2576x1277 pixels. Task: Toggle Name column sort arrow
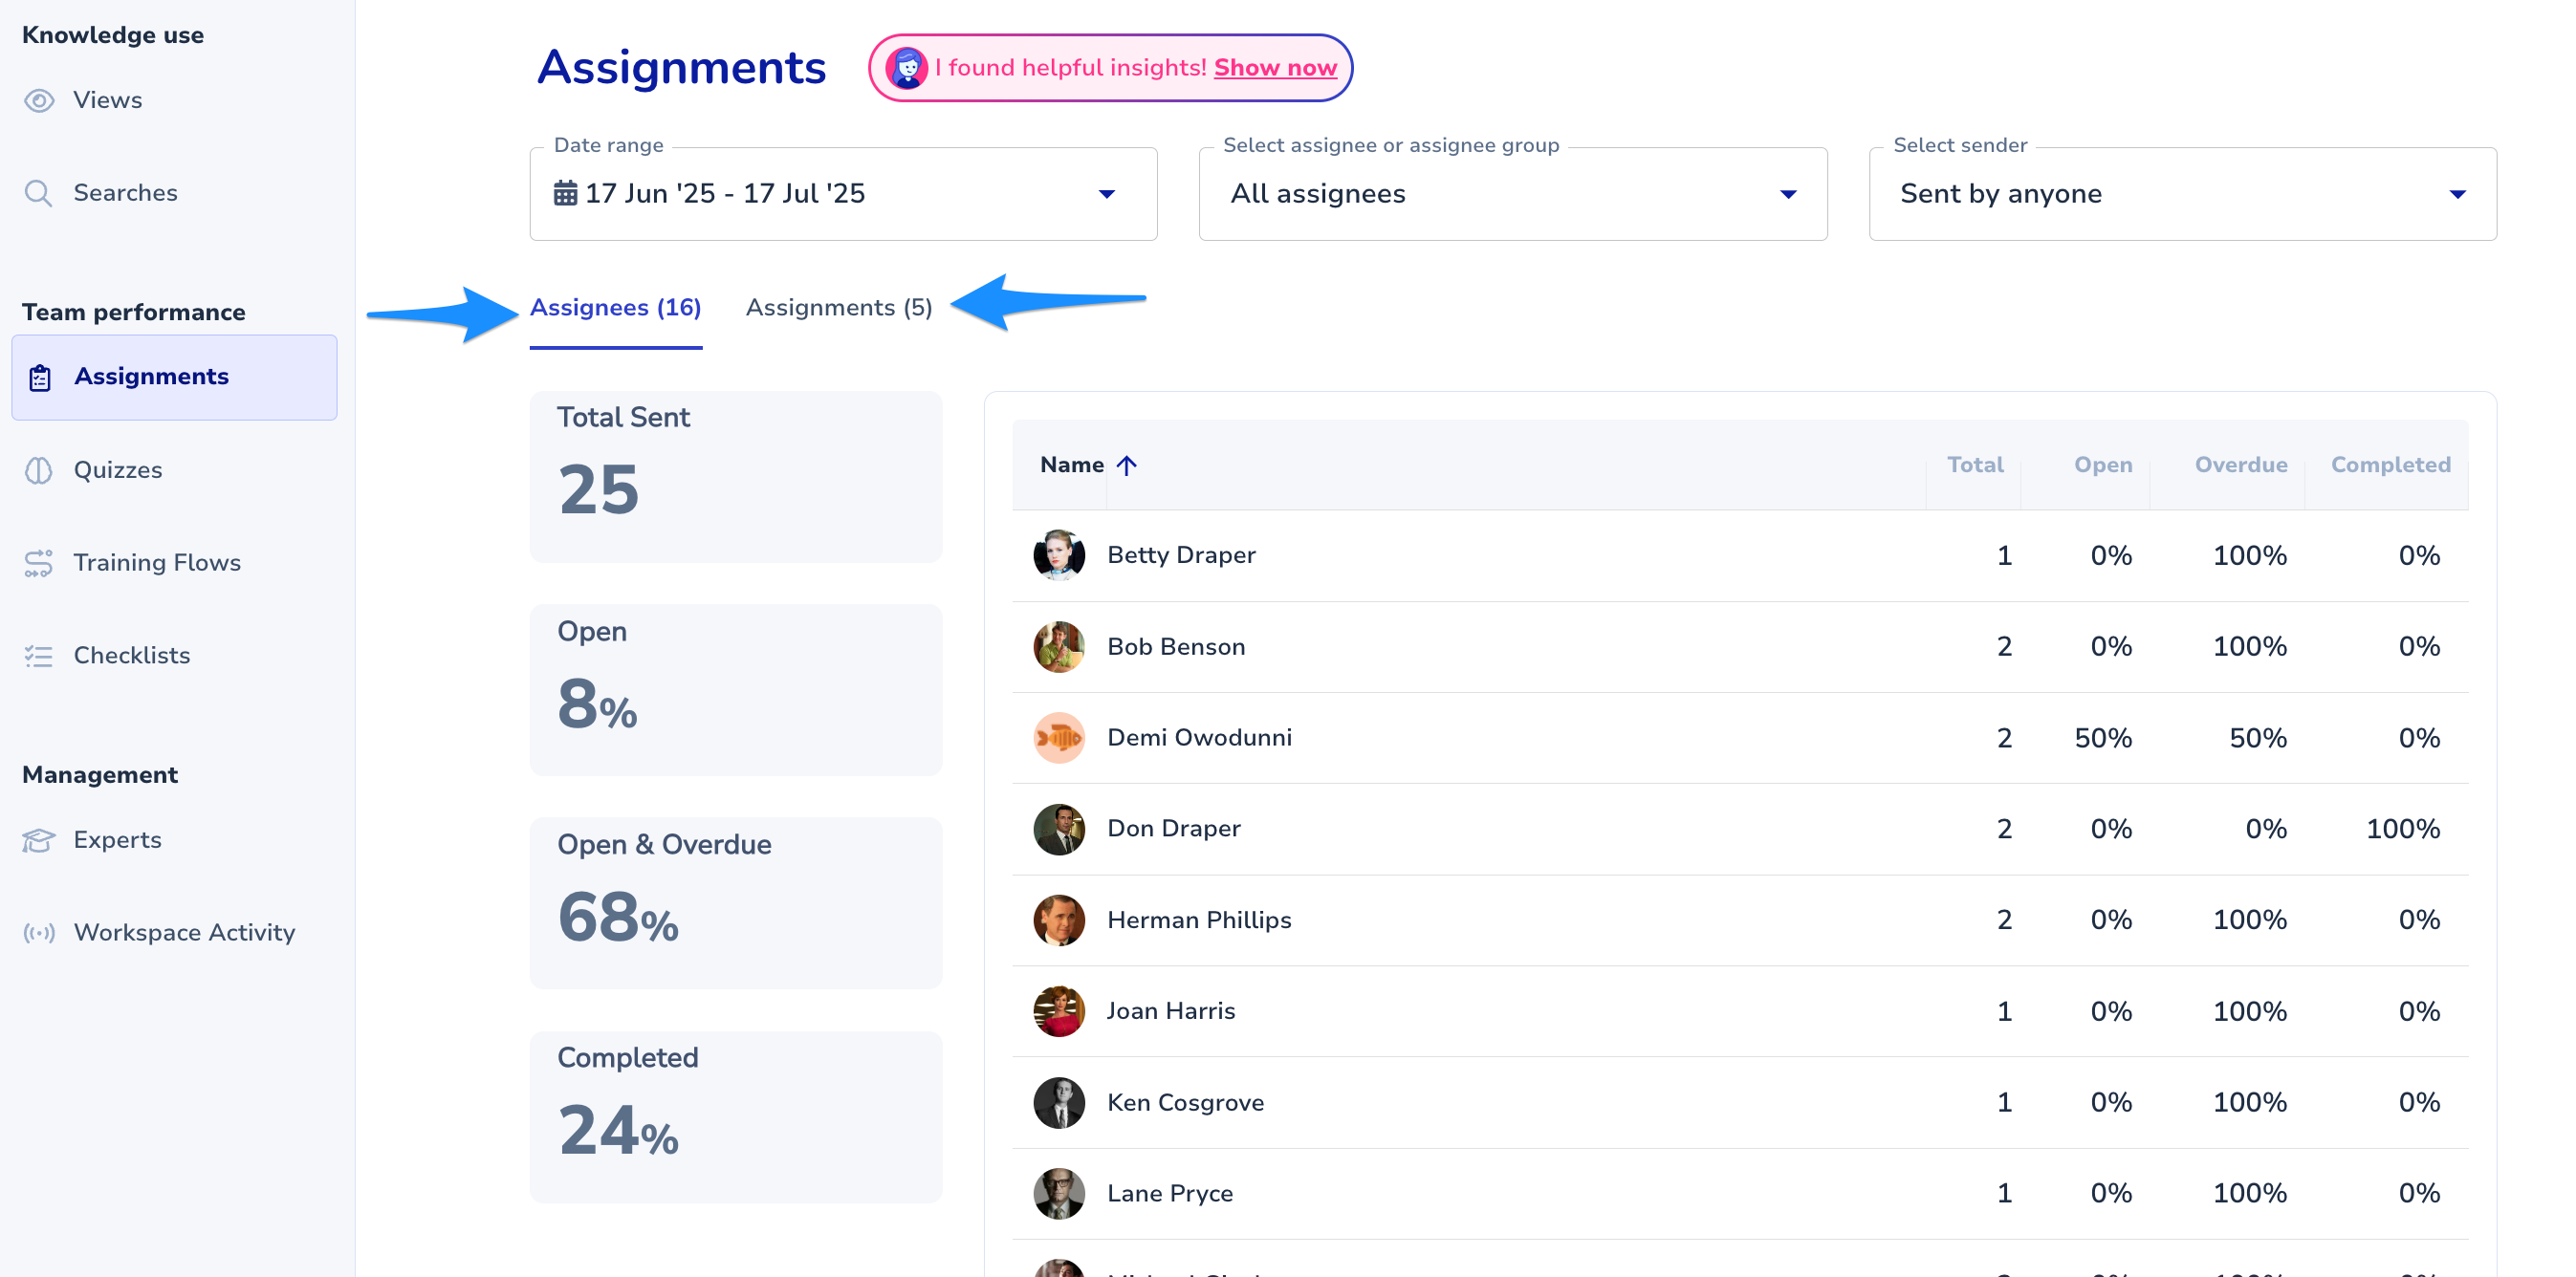click(1127, 465)
